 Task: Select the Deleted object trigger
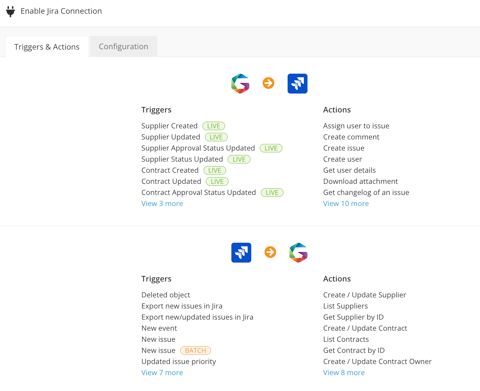click(x=166, y=295)
